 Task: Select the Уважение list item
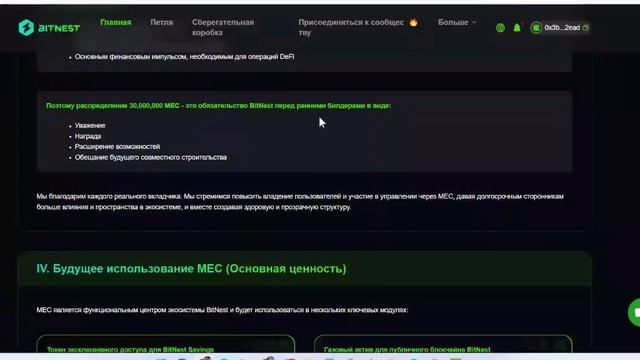(90, 125)
